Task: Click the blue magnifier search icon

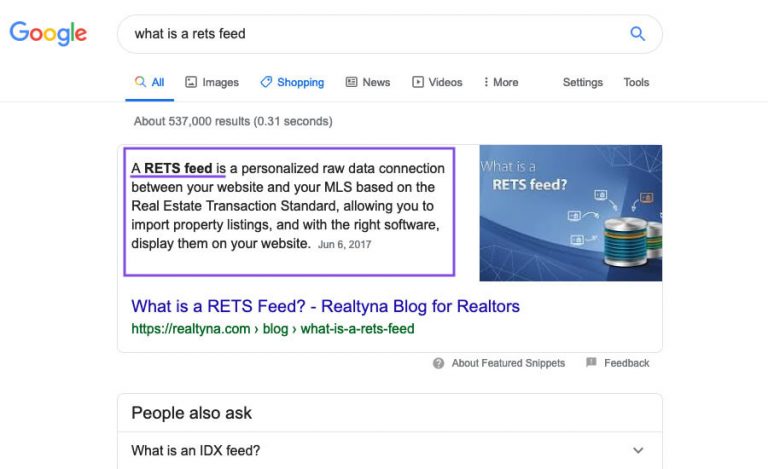Action: pos(637,34)
